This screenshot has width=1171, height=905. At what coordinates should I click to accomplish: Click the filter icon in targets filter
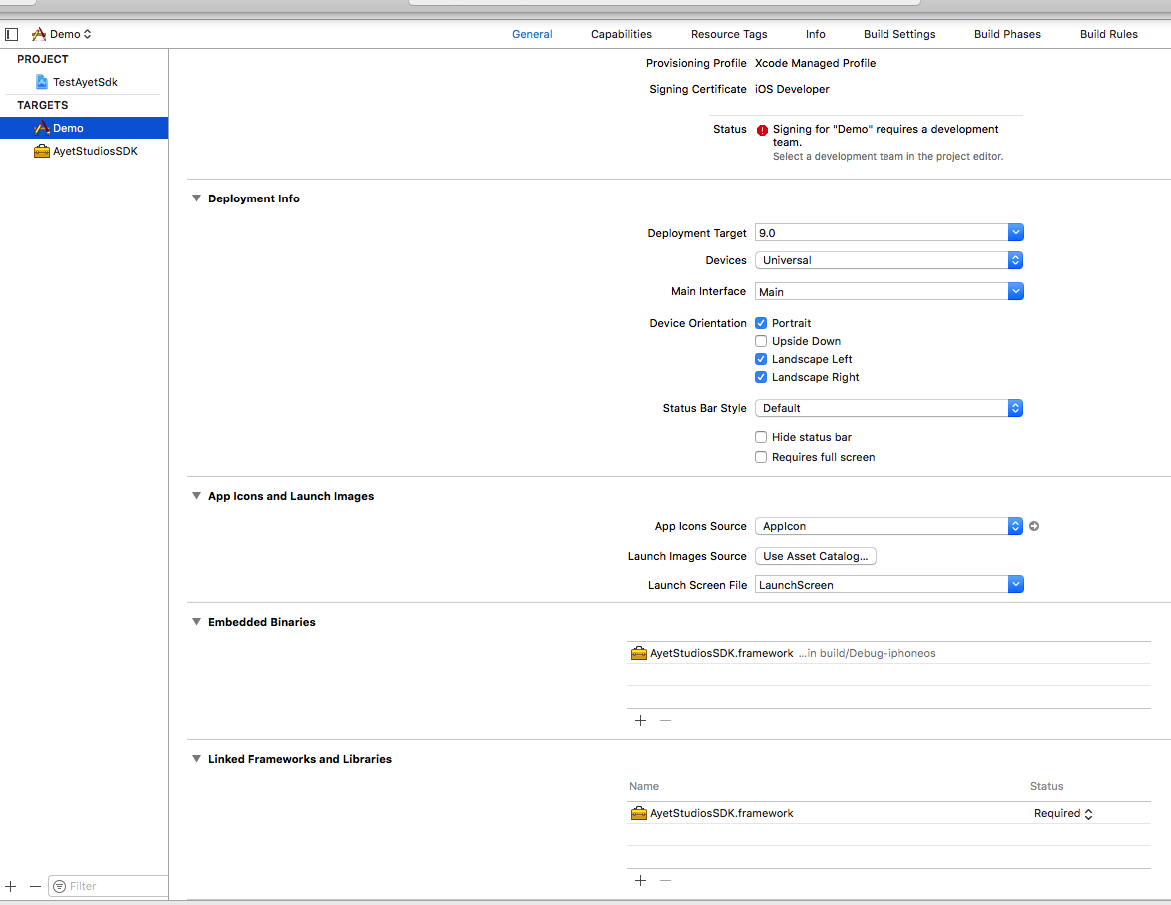[60, 886]
